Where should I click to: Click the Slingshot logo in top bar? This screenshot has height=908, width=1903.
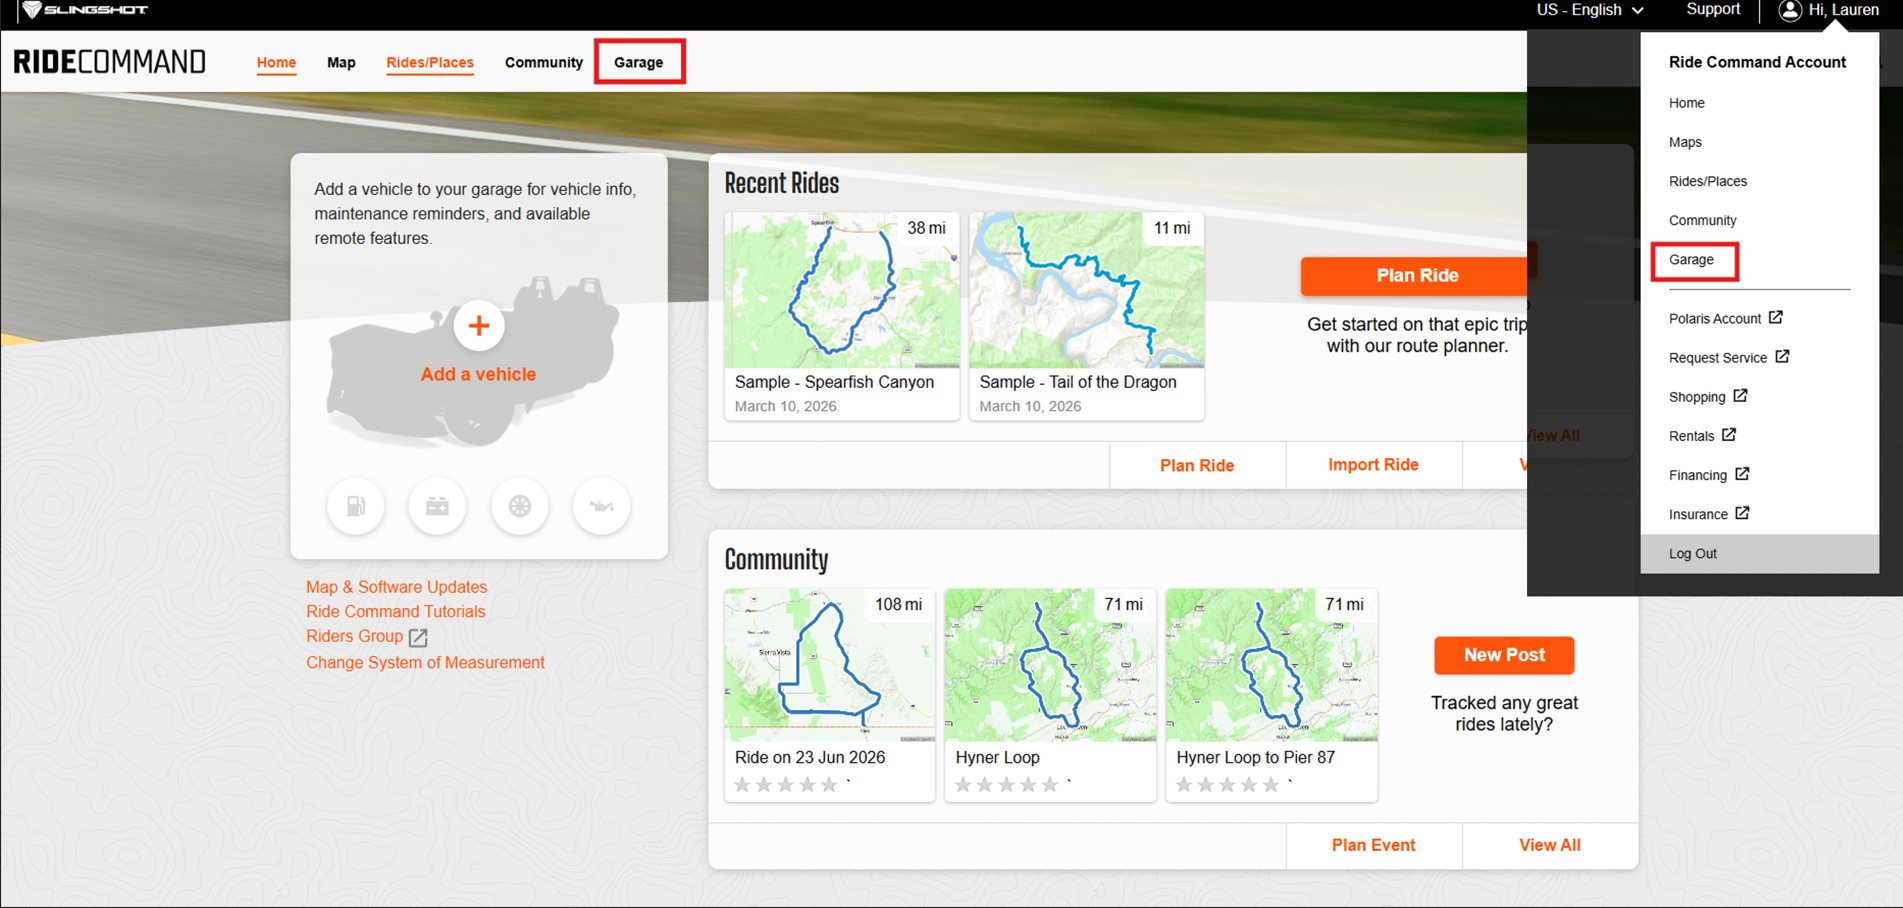(x=86, y=10)
